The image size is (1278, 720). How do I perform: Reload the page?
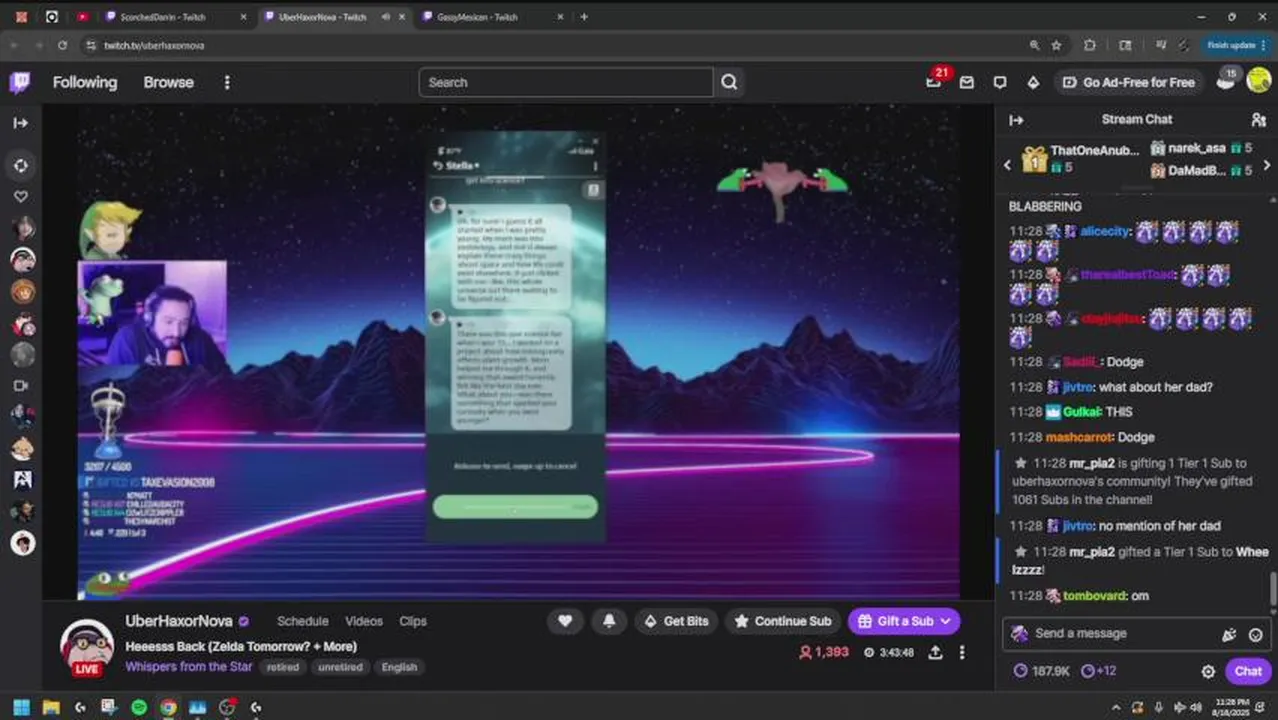coord(62,45)
